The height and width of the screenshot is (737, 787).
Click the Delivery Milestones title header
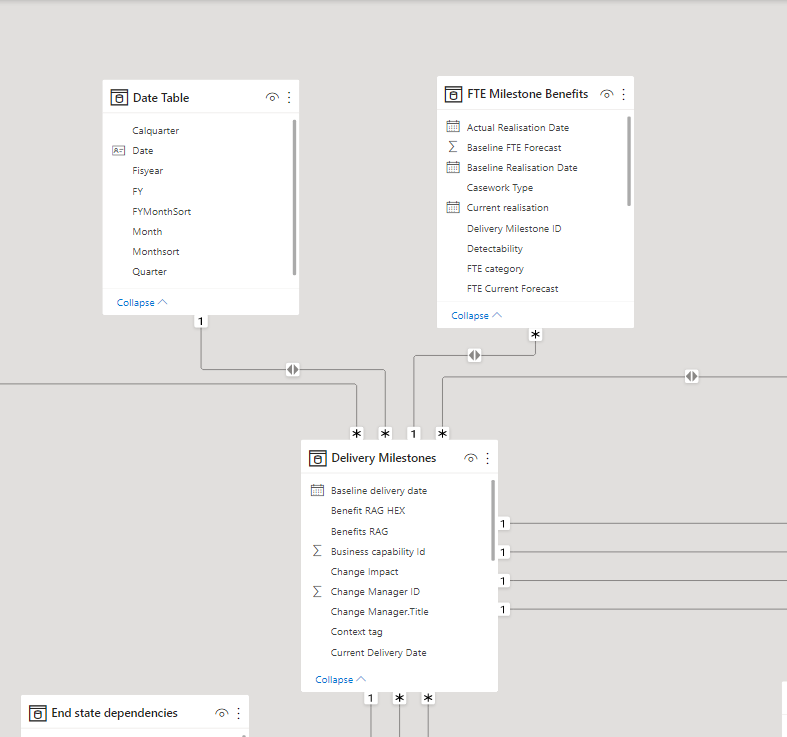click(x=383, y=458)
